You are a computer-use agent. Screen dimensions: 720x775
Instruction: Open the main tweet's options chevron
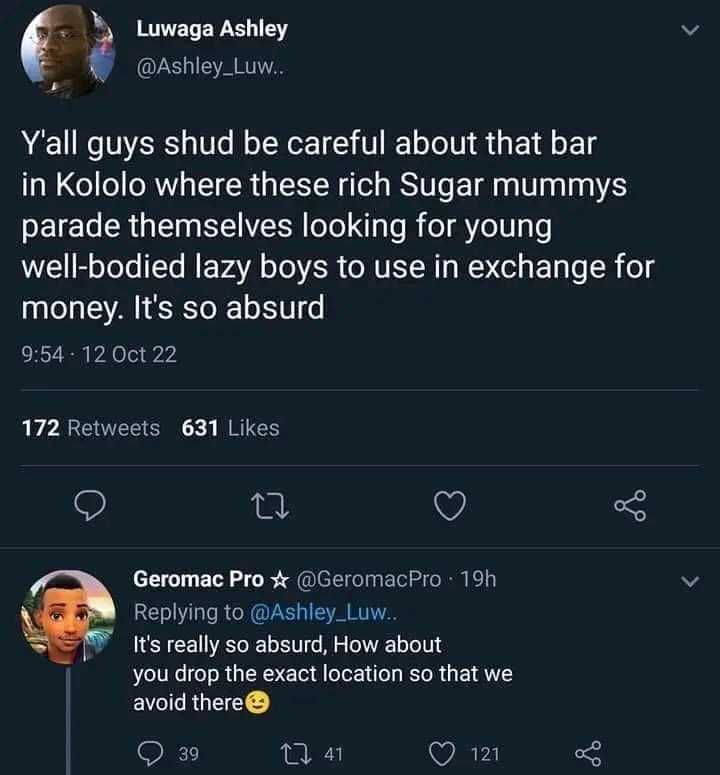pyautogui.click(x=687, y=31)
